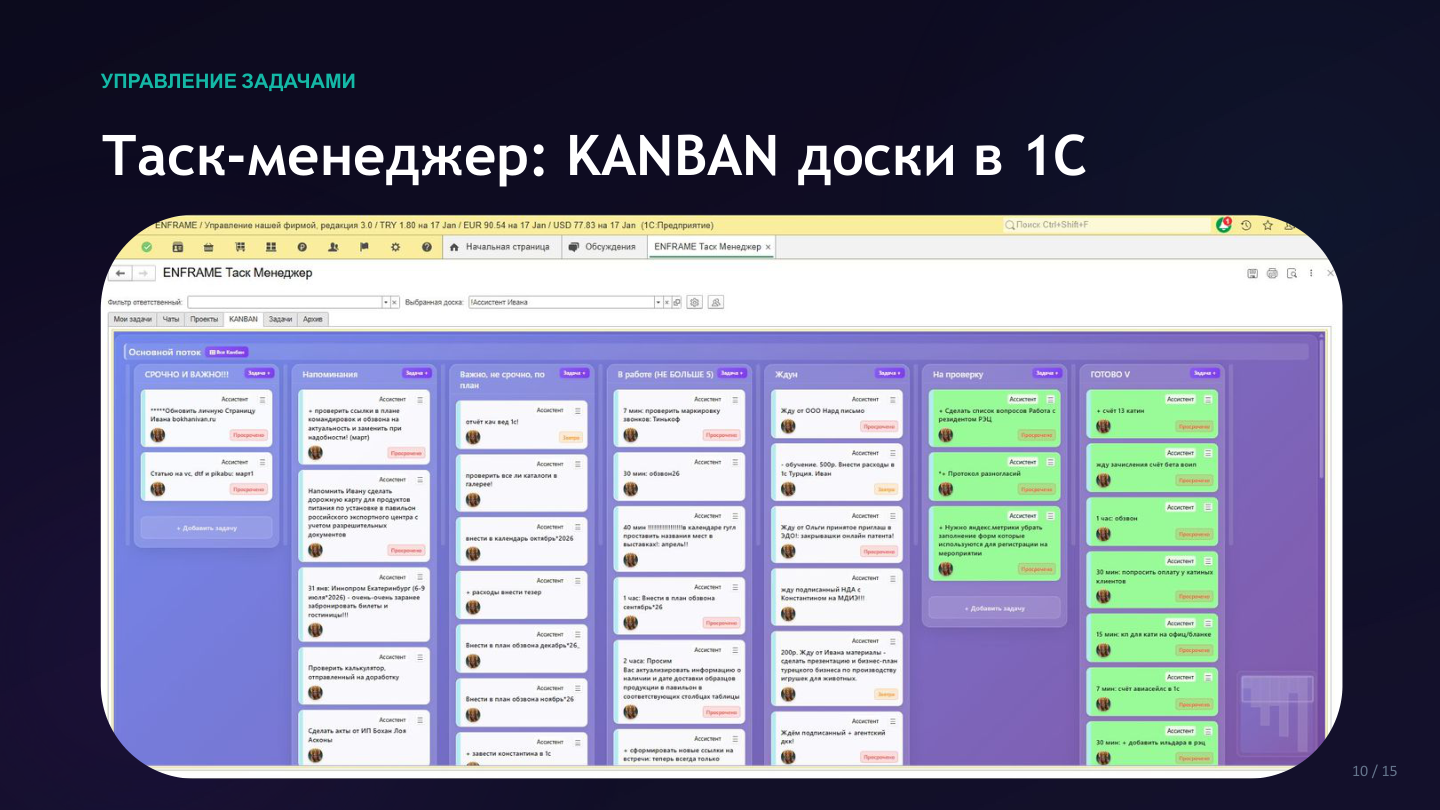Open the gear settings icon in the section toolbar
Image resolution: width=1440 pixels, height=810 pixels.
[395, 247]
